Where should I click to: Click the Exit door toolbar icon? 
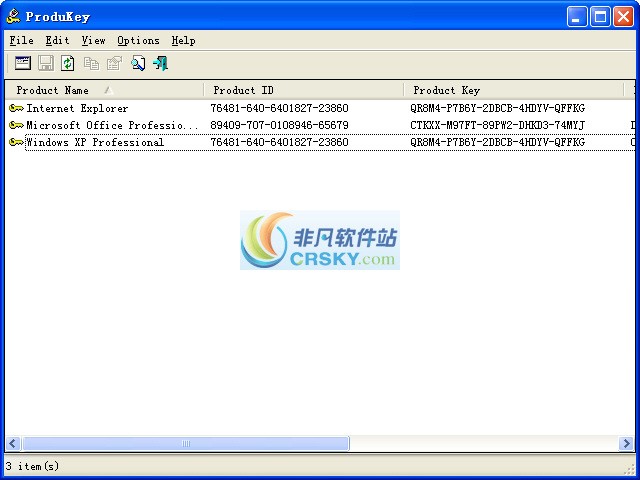pyautogui.click(x=160, y=63)
